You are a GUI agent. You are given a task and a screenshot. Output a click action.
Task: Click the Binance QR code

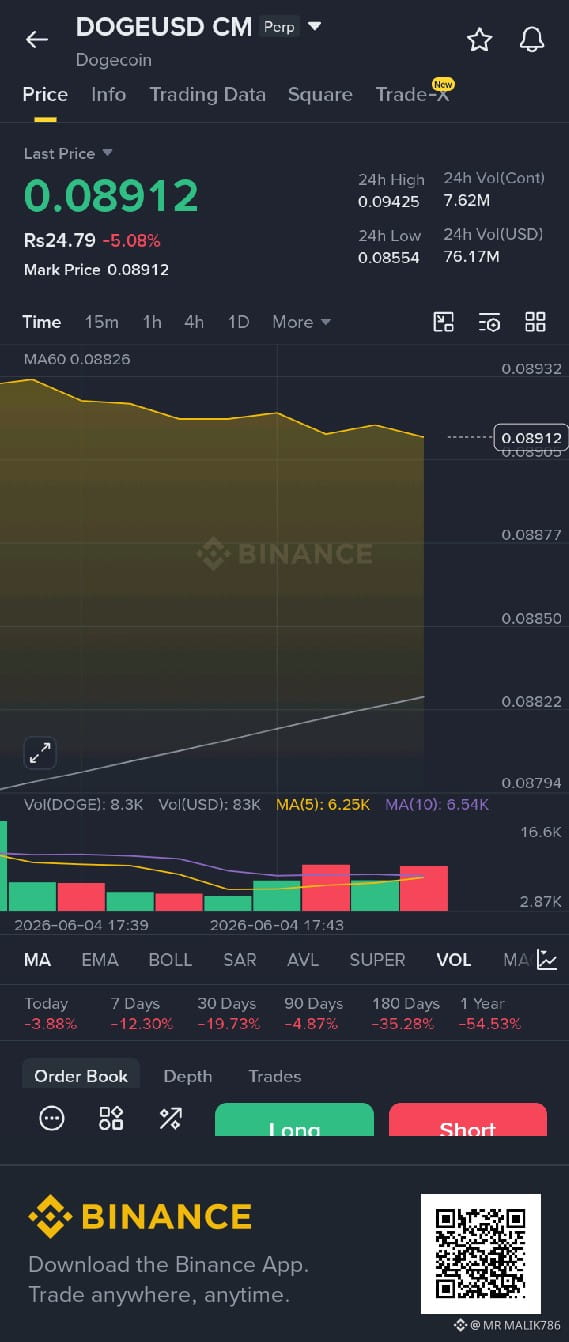coord(481,1254)
